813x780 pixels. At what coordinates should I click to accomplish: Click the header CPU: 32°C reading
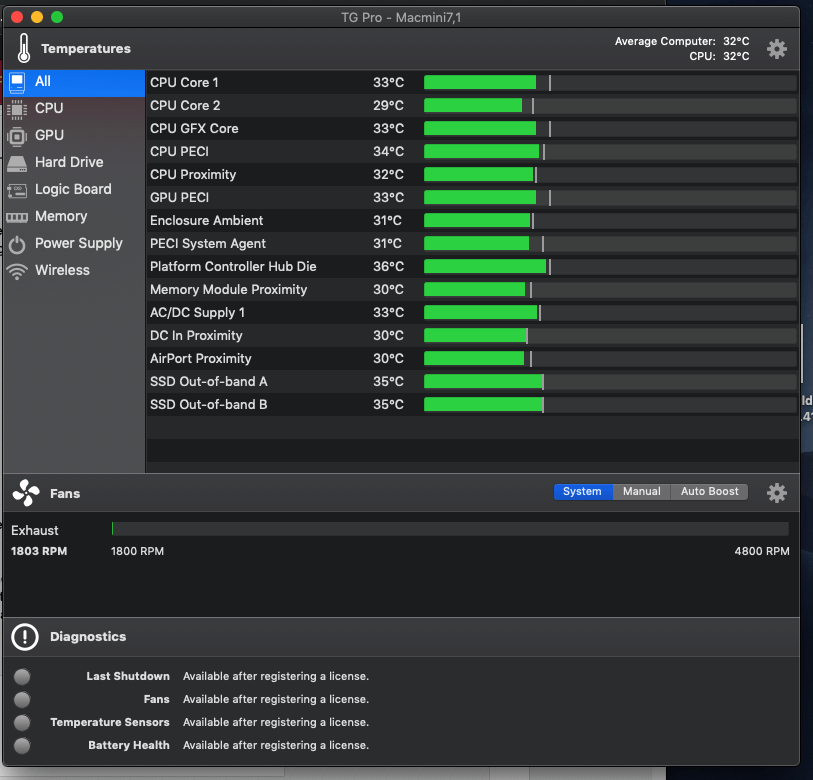click(719, 56)
